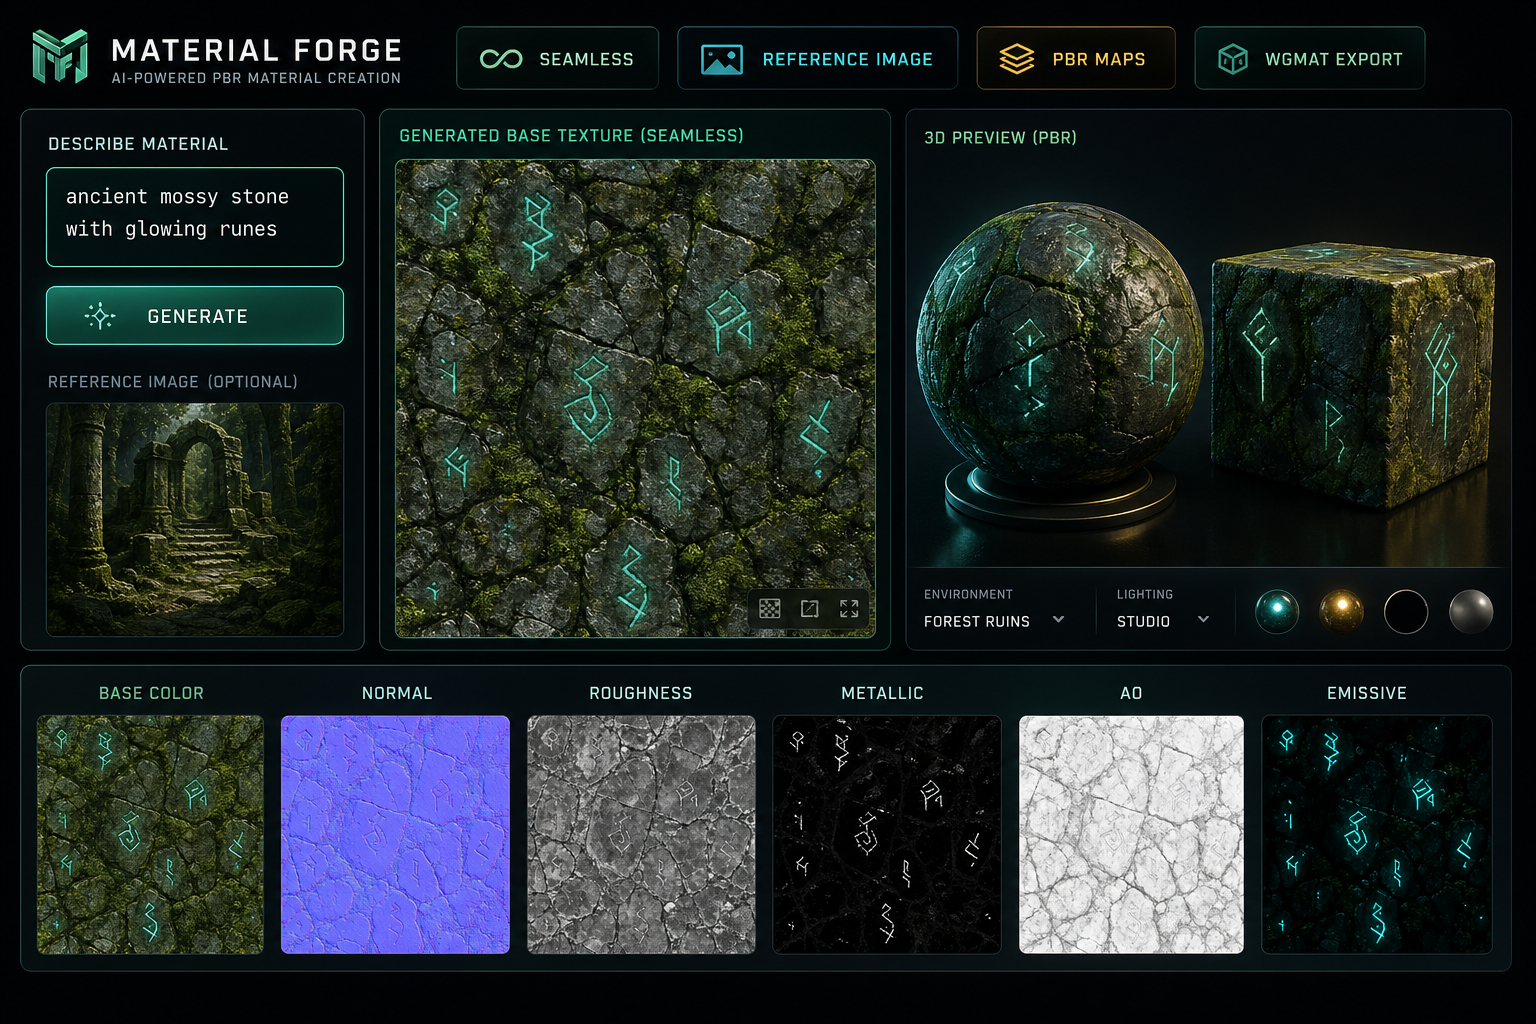Select the teal glowing sphere preset
This screenshot has height=1024, width=1536.
pos(1277,611)
